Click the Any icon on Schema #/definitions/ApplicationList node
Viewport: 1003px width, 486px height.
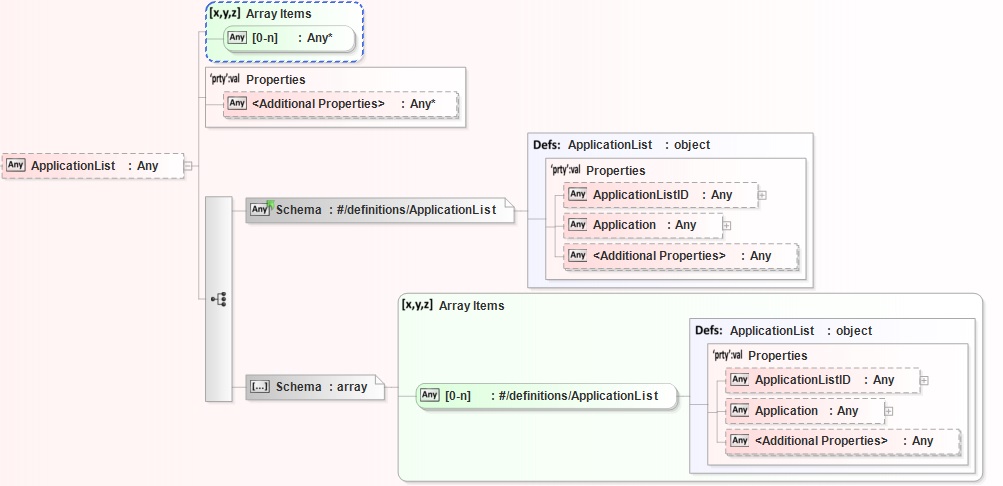[259, 210]
